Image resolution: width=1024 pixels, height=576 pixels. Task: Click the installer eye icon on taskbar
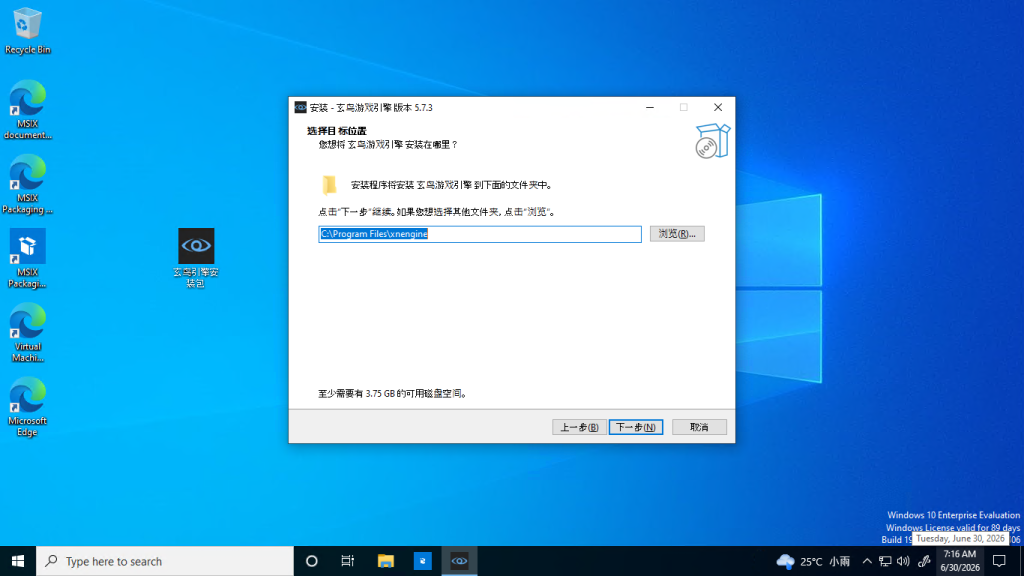click(459, 561)
